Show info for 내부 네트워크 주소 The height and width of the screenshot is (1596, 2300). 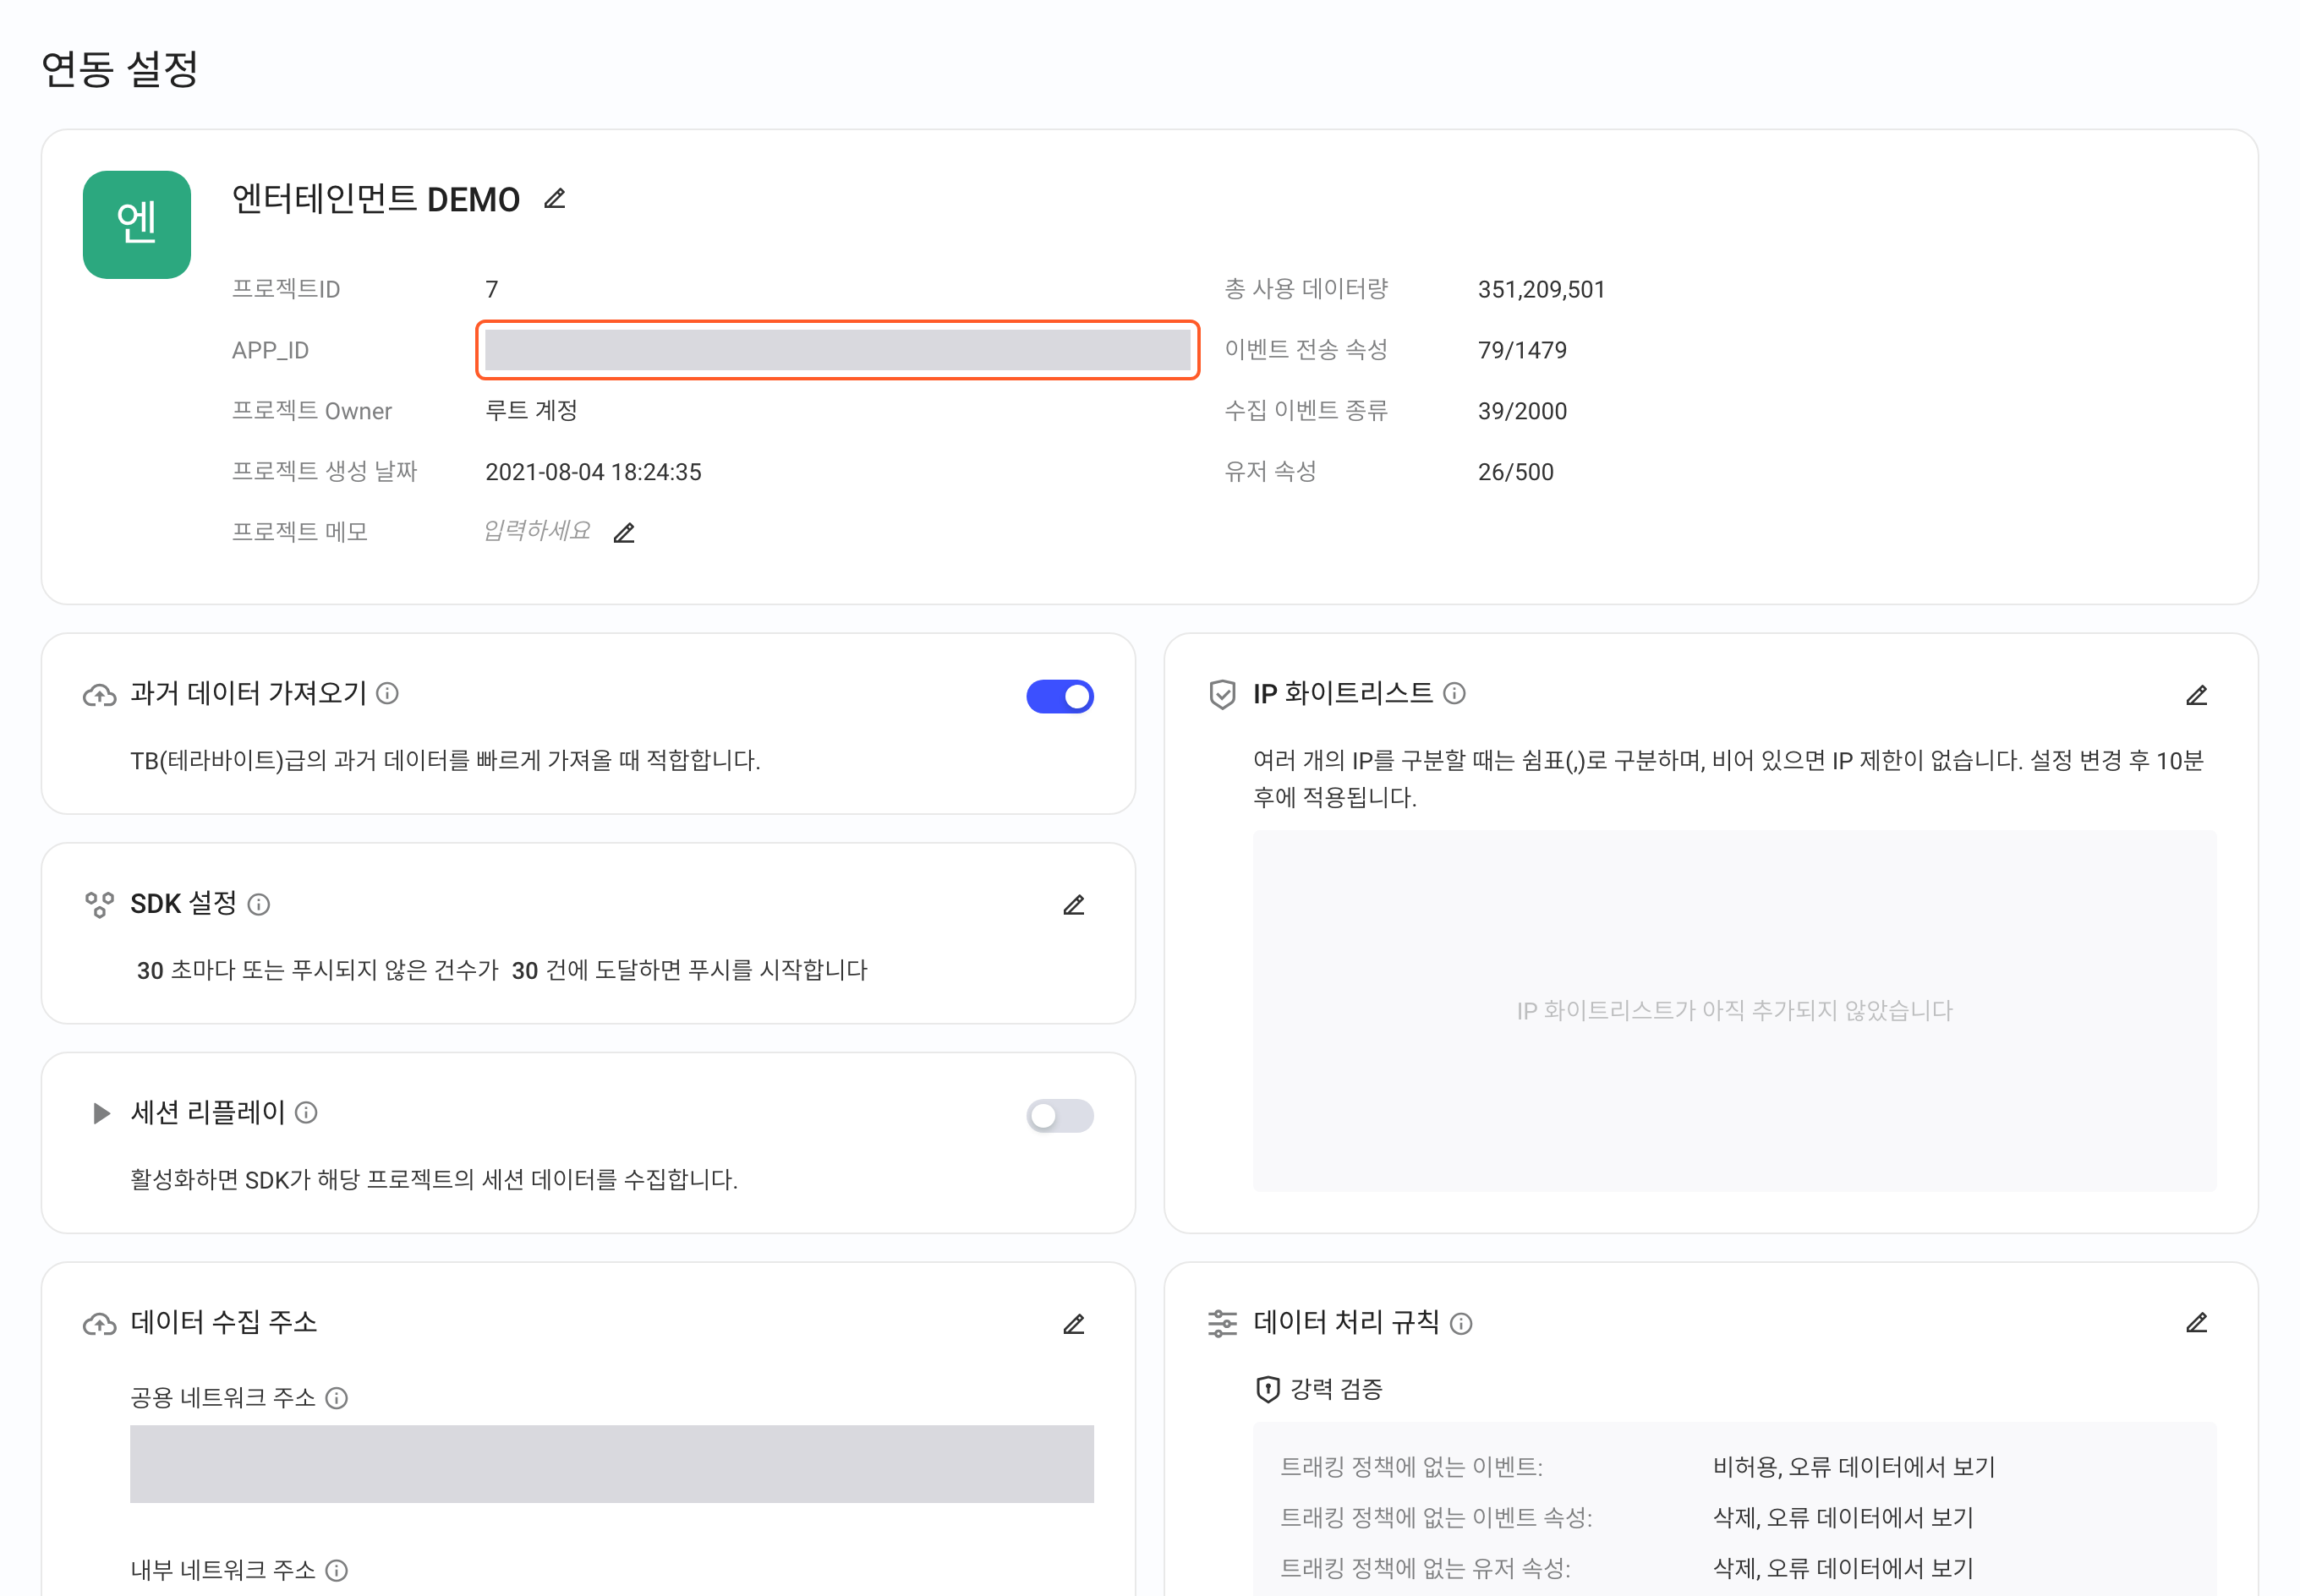tap(337, 1570)
